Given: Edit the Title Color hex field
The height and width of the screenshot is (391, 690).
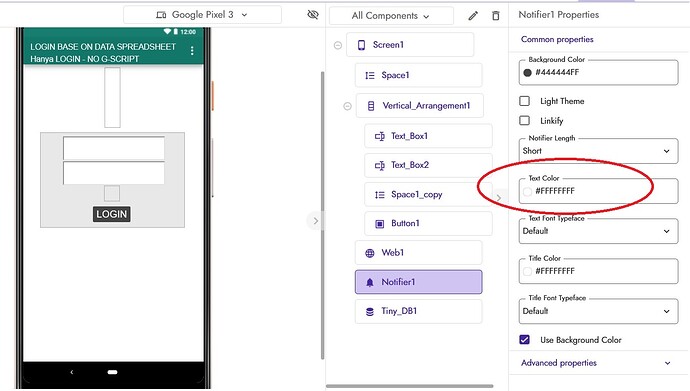Looking at the screenshot, I should [x=598, y=271].
